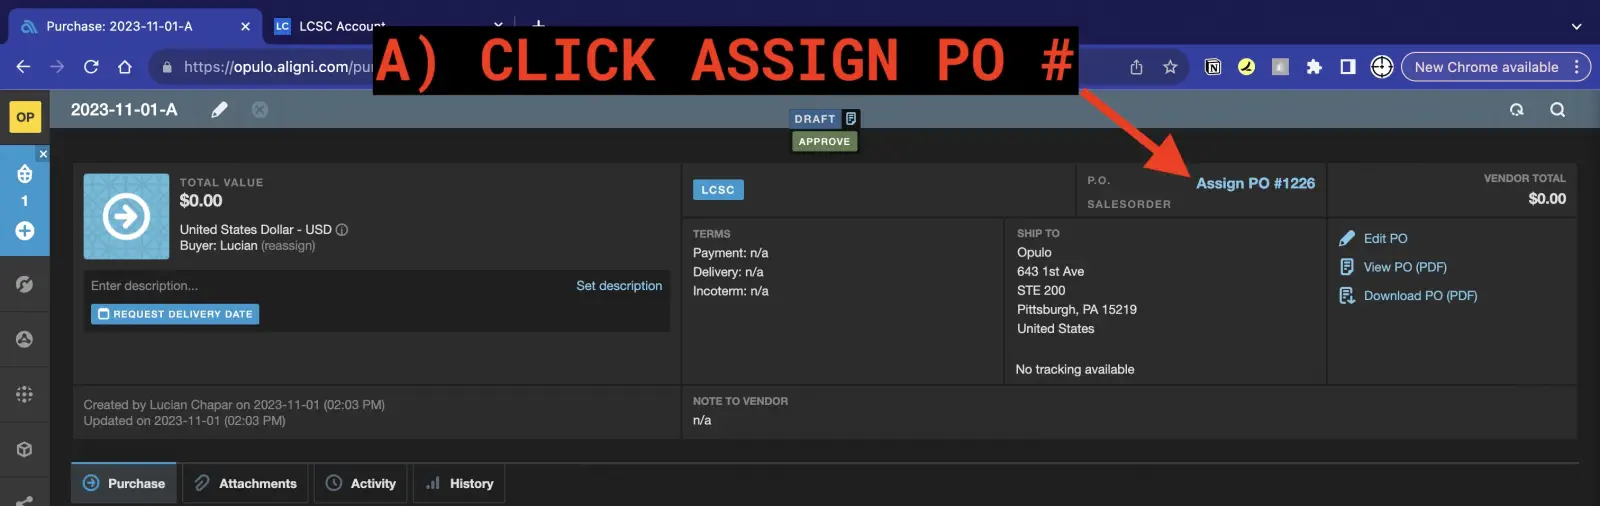Switch to the Activity tab

click(x=361, y=483)
